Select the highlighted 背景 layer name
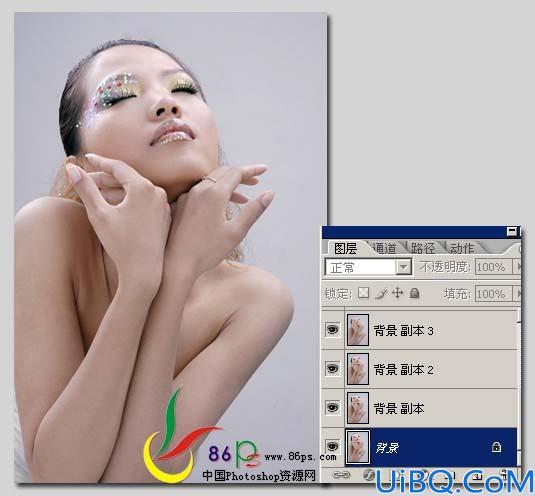 coord(387,447)
